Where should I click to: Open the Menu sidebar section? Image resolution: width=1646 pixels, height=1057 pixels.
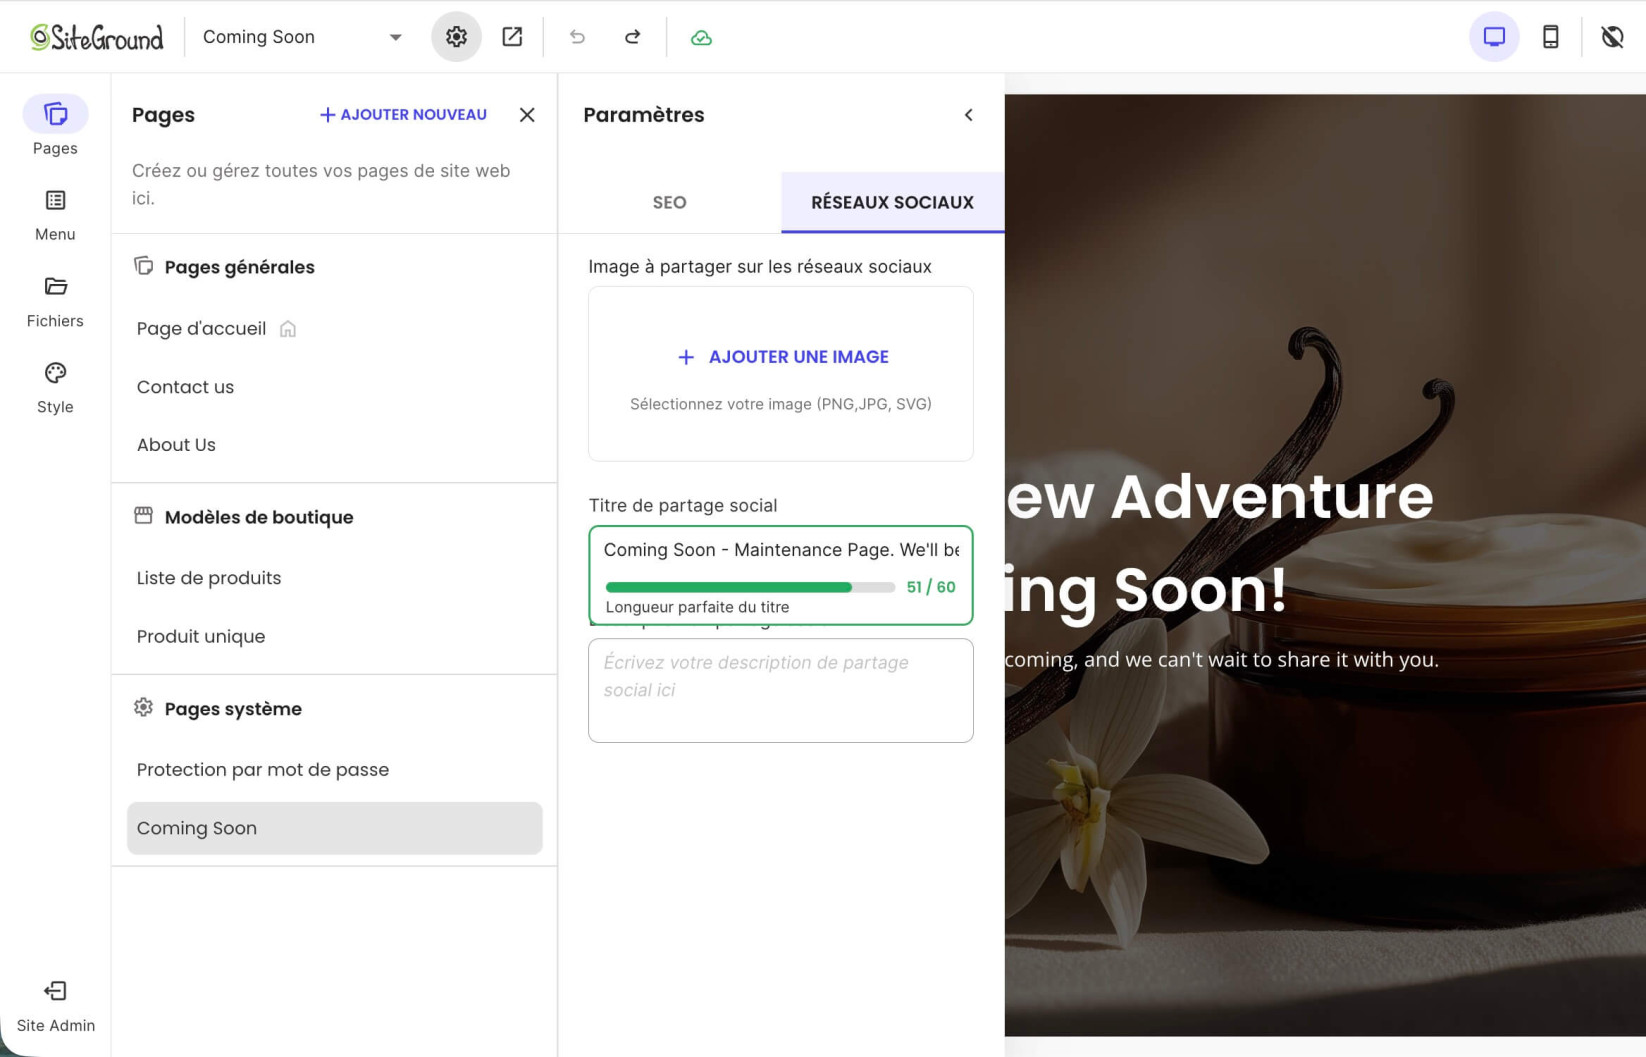[55, 215]
